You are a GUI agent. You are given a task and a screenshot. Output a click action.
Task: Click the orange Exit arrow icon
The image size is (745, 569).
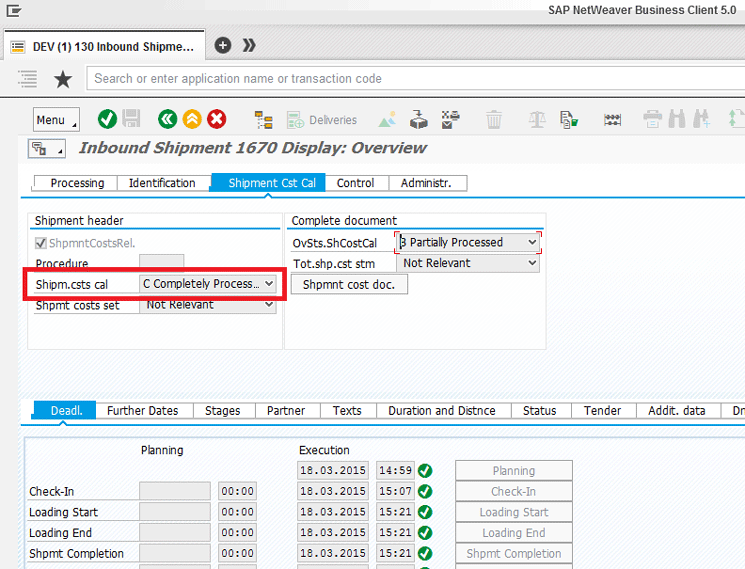click(192, 119)
